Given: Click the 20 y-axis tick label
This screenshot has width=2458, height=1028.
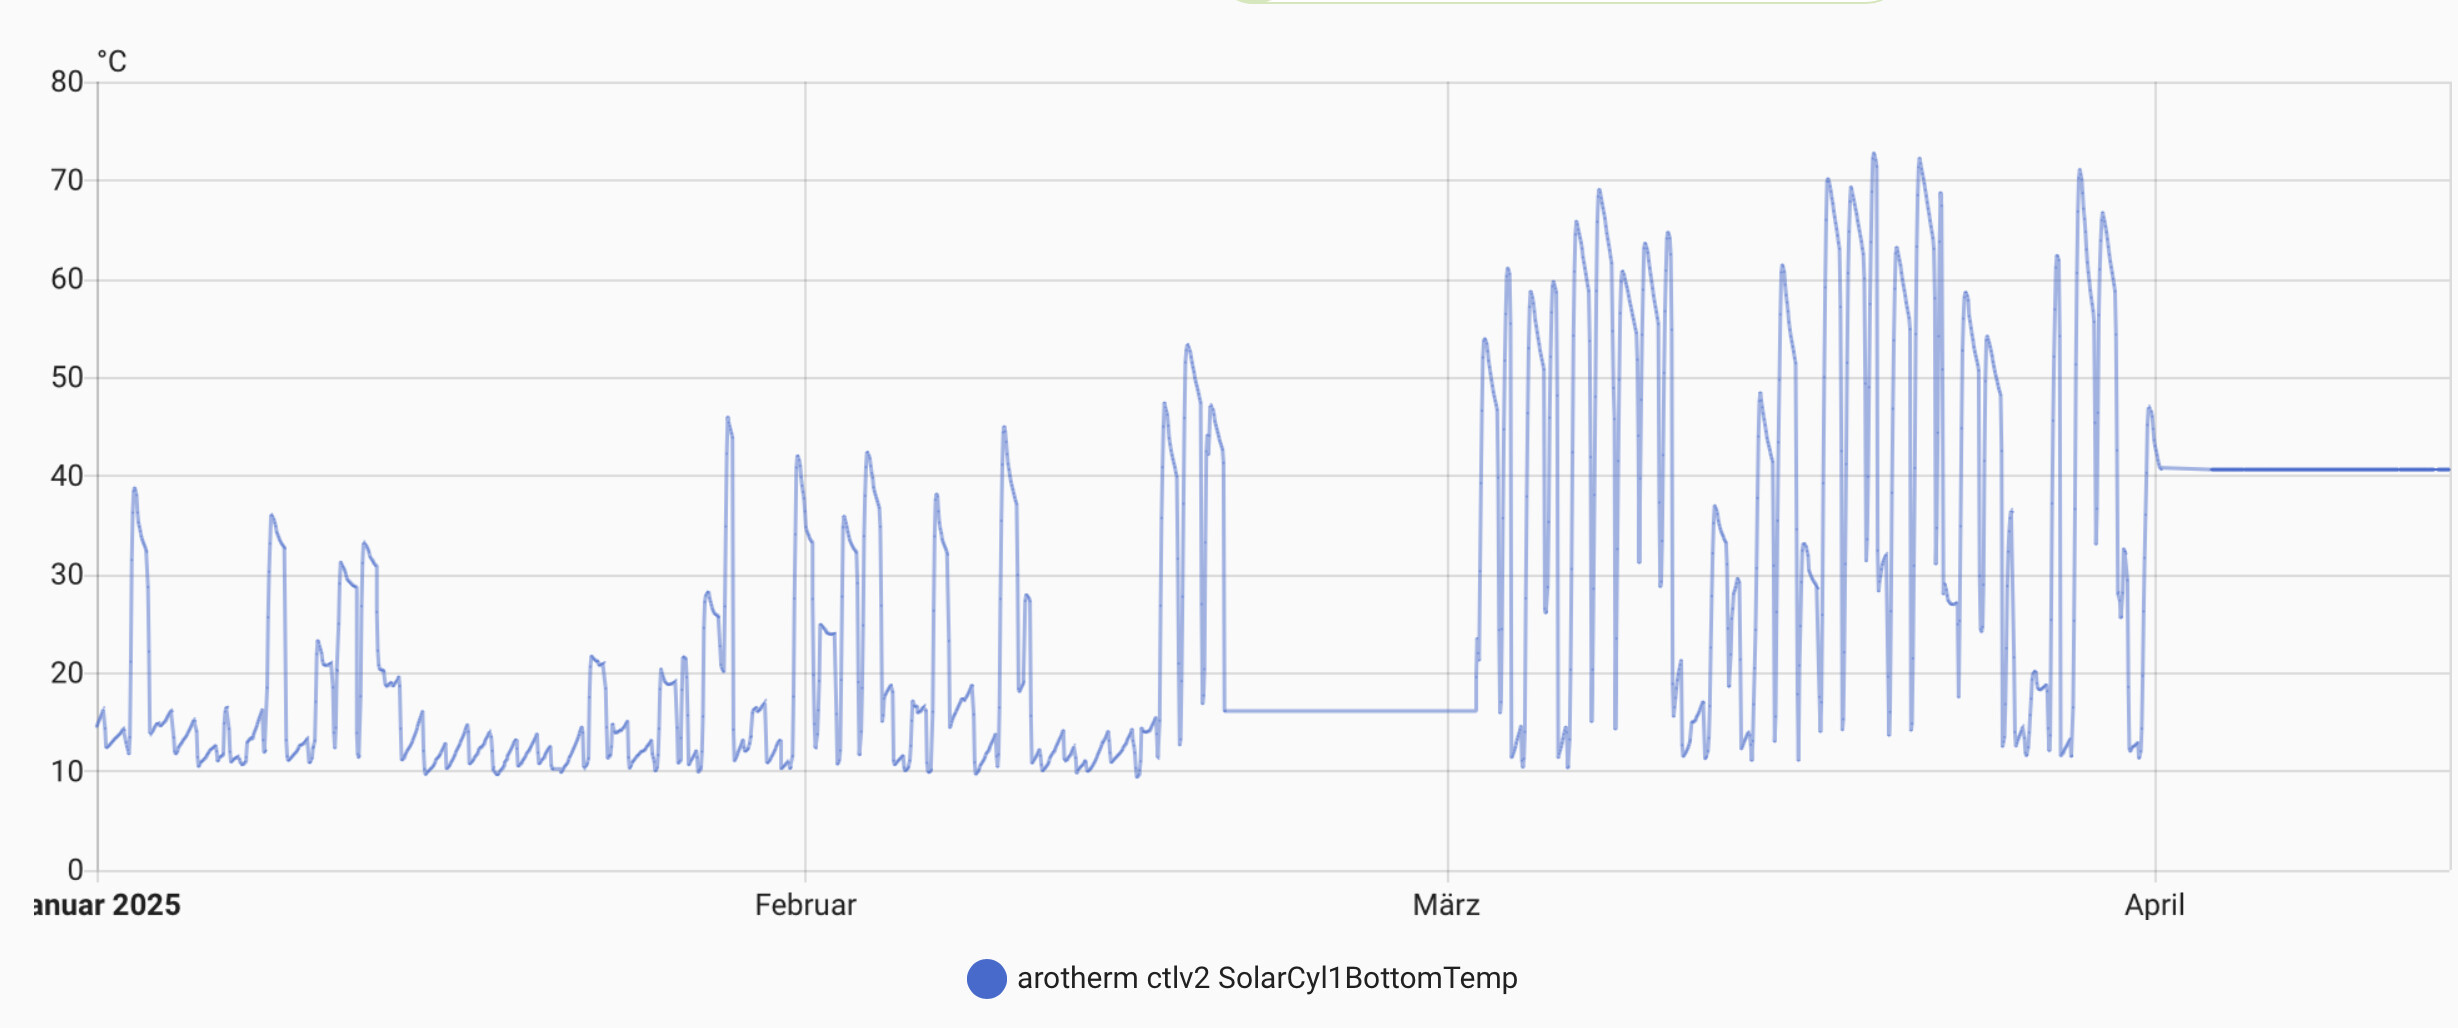Looking at the screenshot, I should (x=67, y=673).
